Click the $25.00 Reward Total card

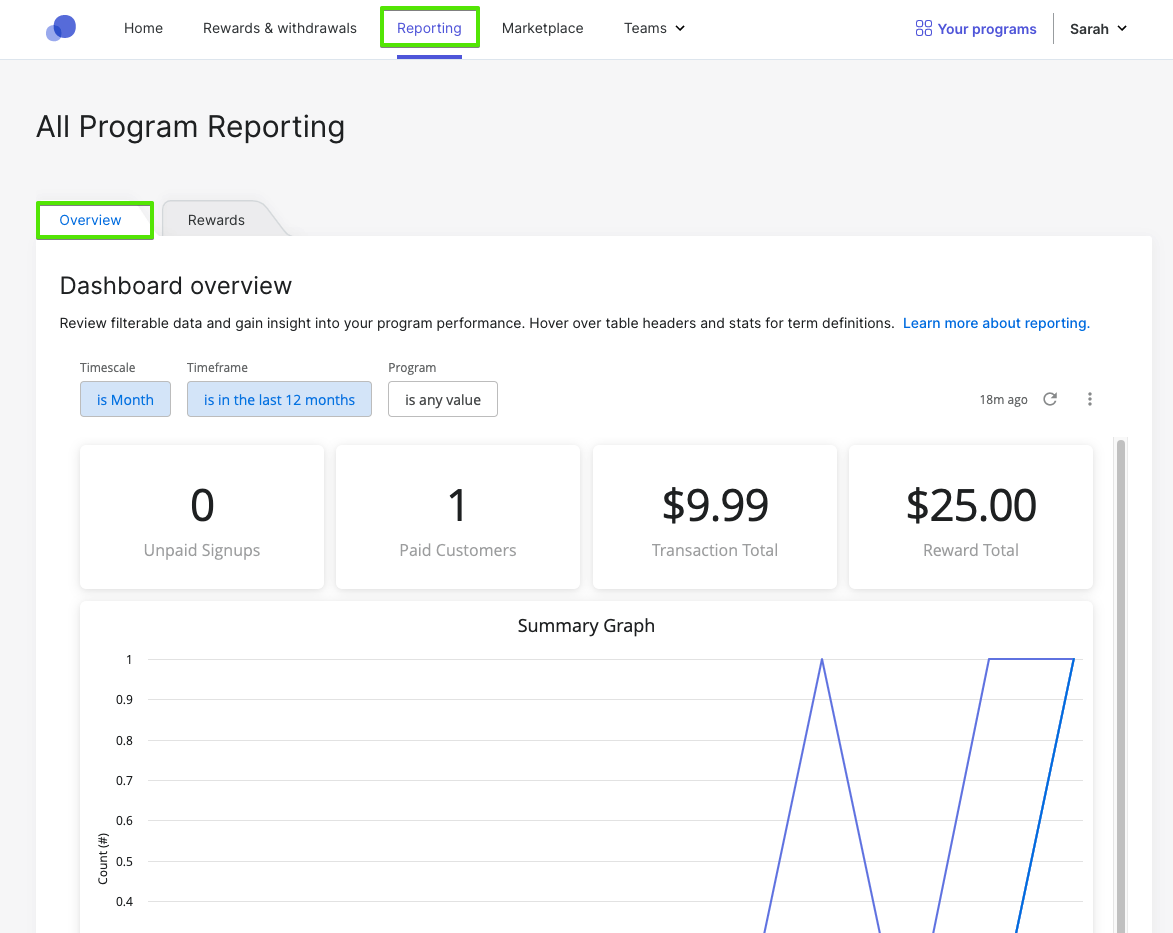pyautogui.click(x=971, y=517)
